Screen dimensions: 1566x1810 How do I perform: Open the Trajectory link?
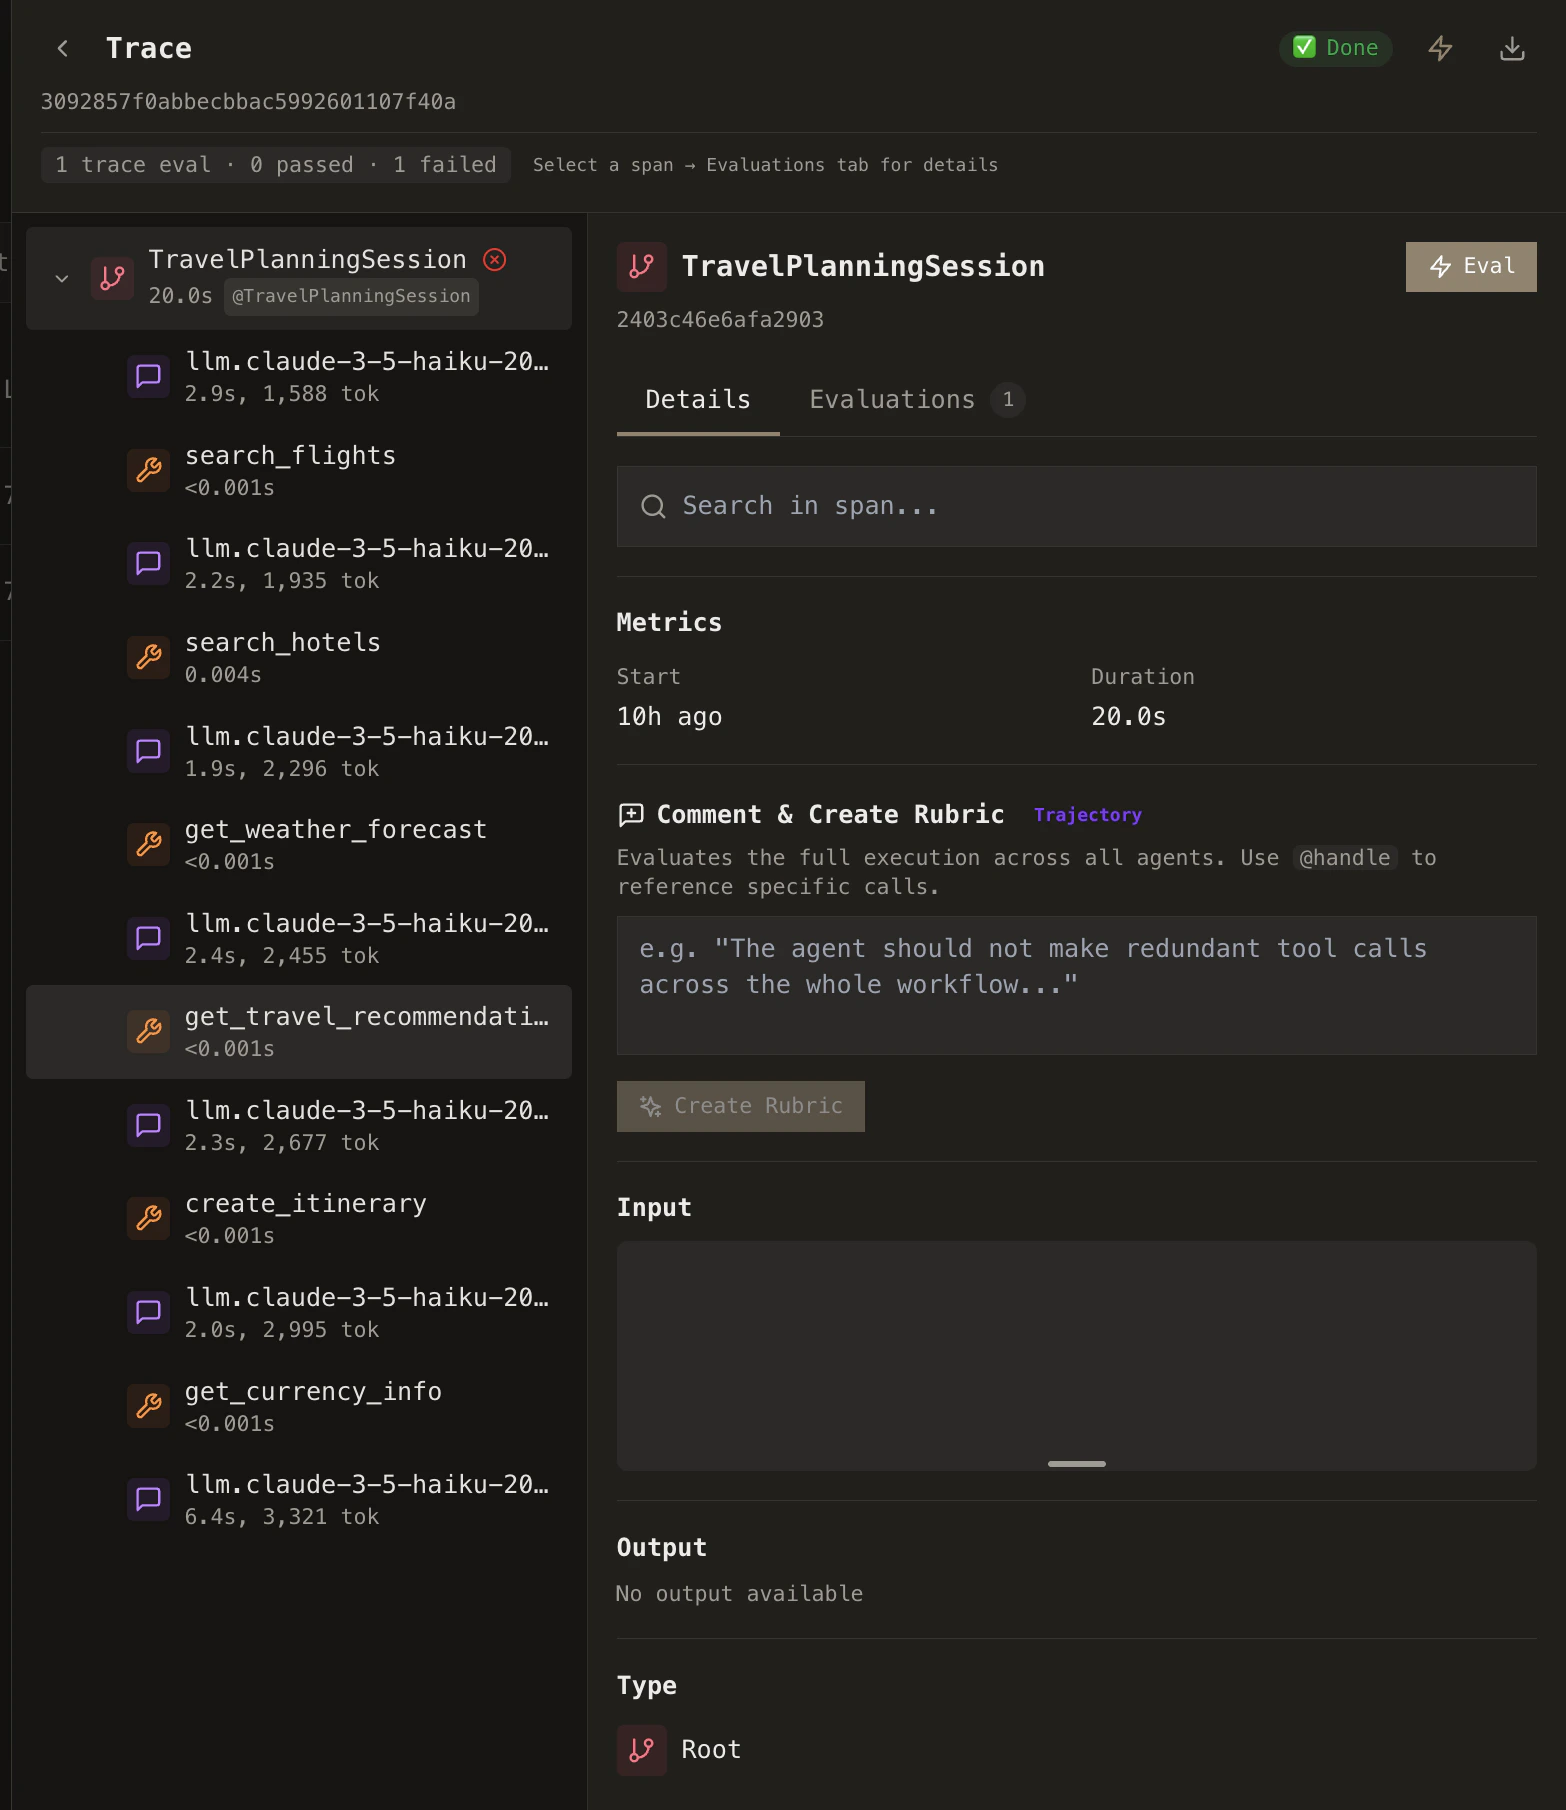pyautogui.click(x=1087, y=814)
